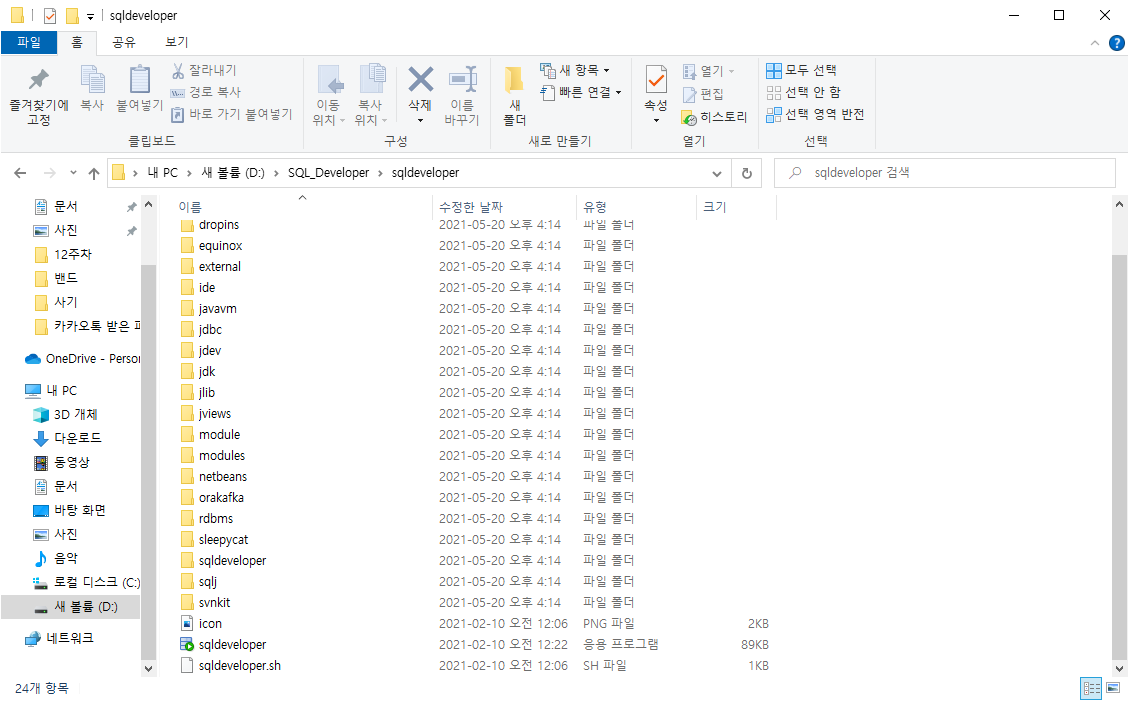This screenshot has height=701, width=1129.
Task: Switch to details view icon in status bar
Action: click(x=1092, y=688)
